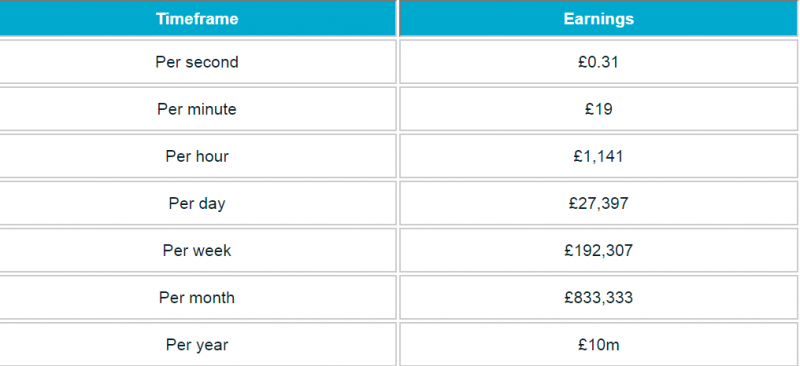Select the Per day cell
Screen dimensions: 800x366
point(197,203)
